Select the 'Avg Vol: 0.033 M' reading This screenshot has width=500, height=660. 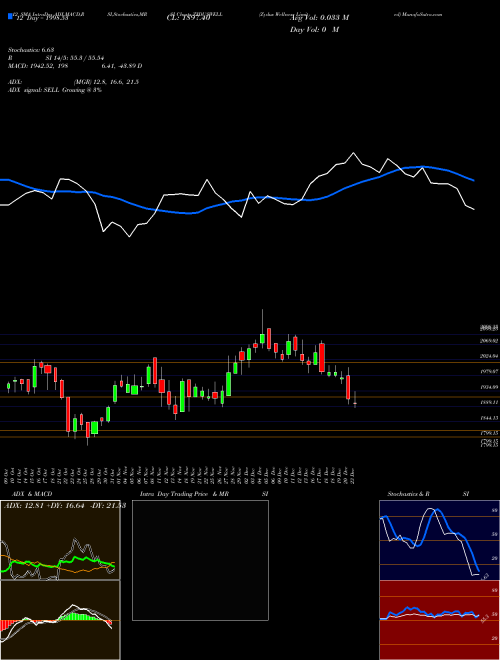[319, 17]
